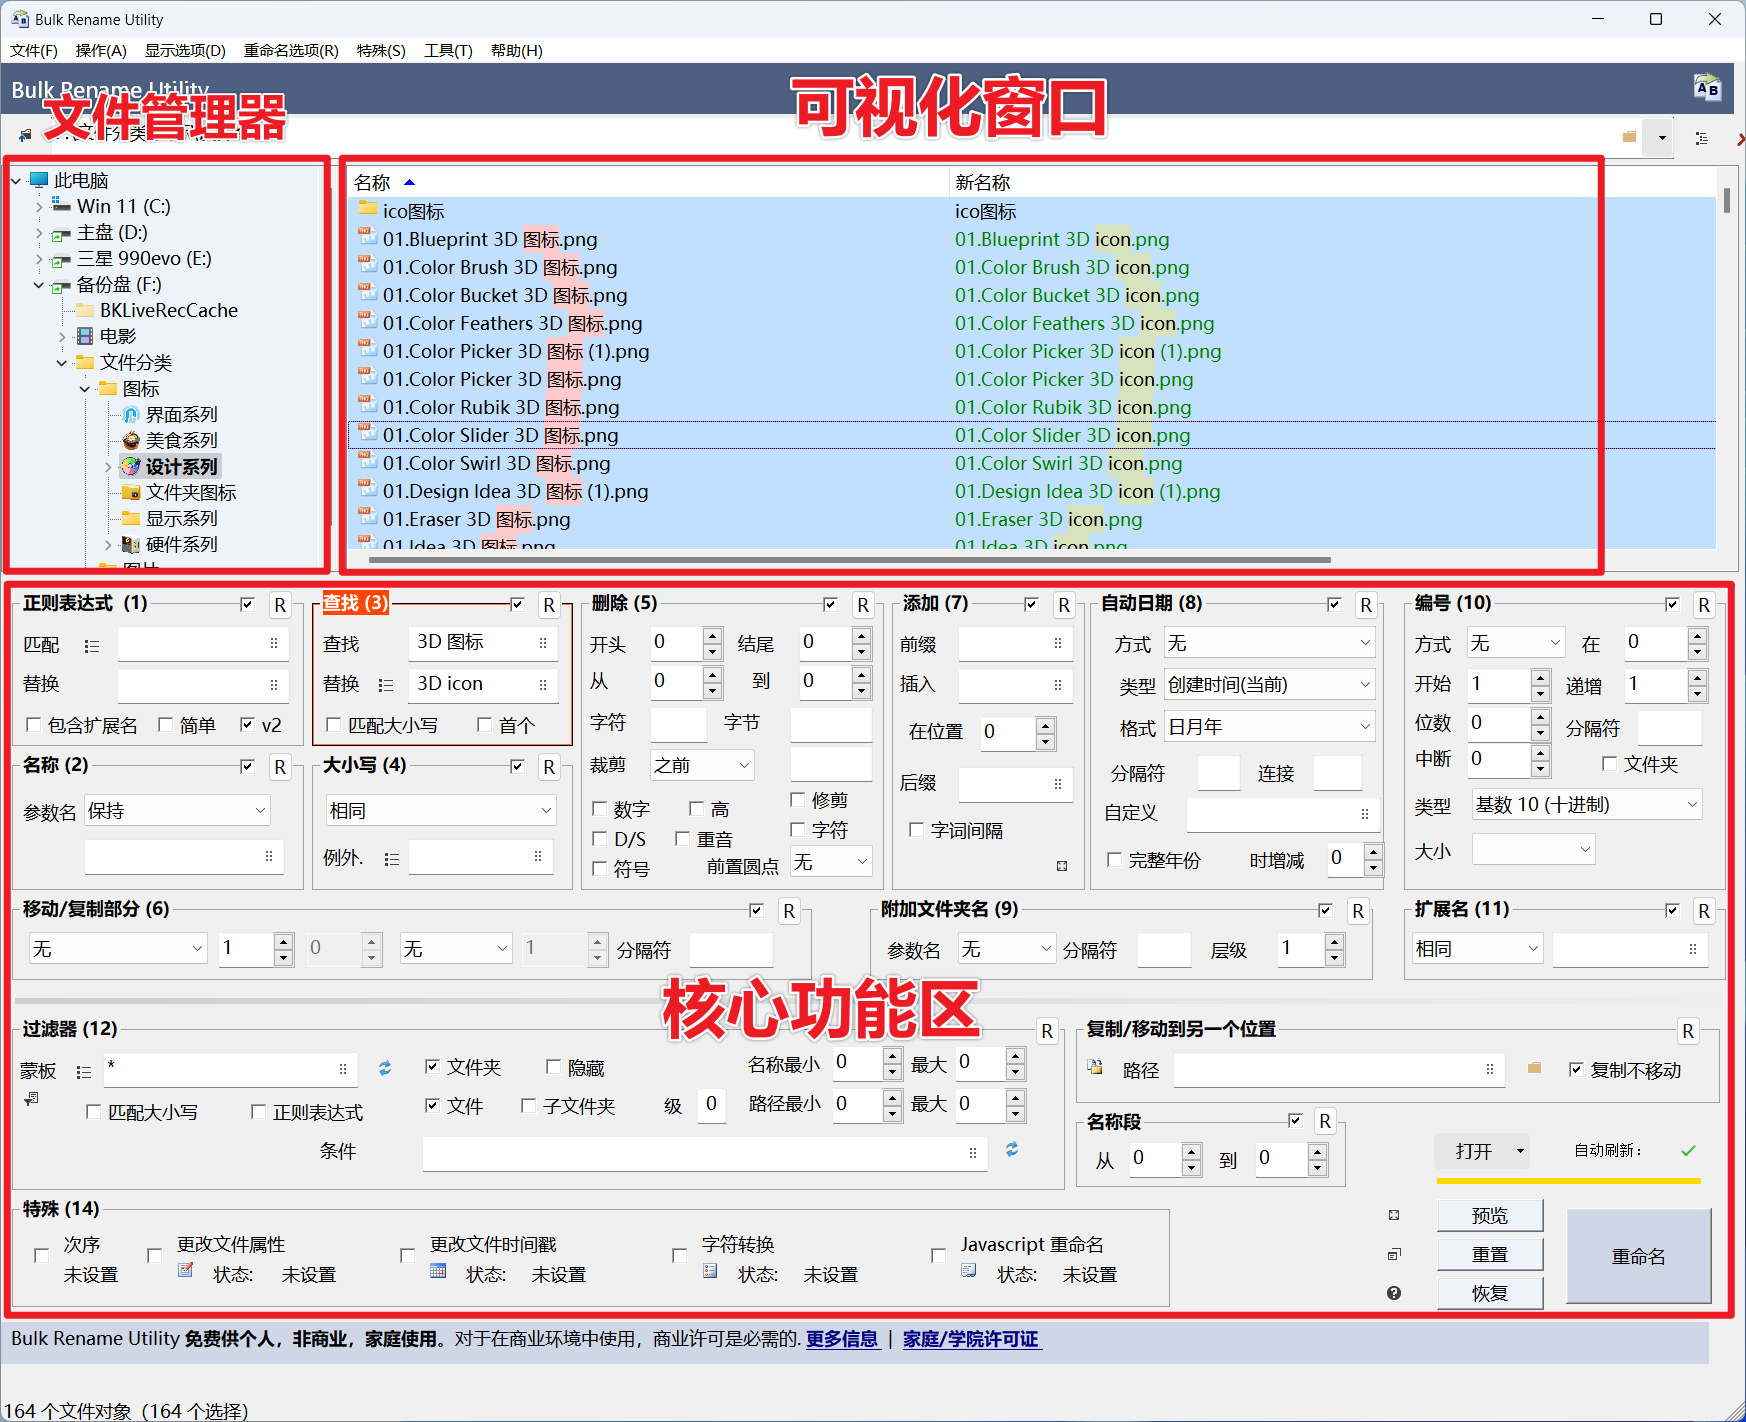Open the 重命名选项(R) menu
The image size is (1746, 1422).
point(291,50)
